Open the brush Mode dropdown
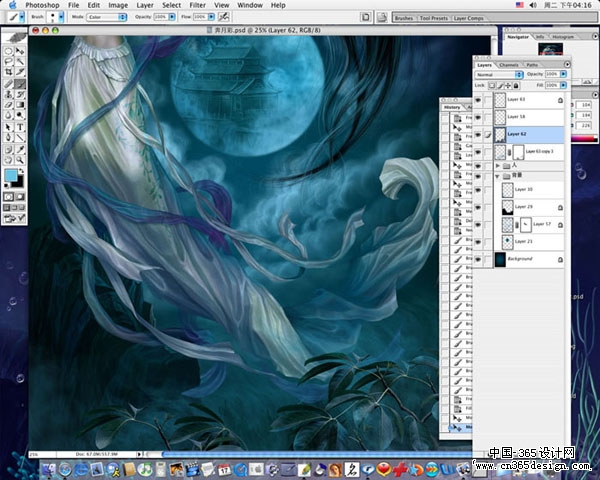Viewport: 600px width, 480px height. click(106, 17)
